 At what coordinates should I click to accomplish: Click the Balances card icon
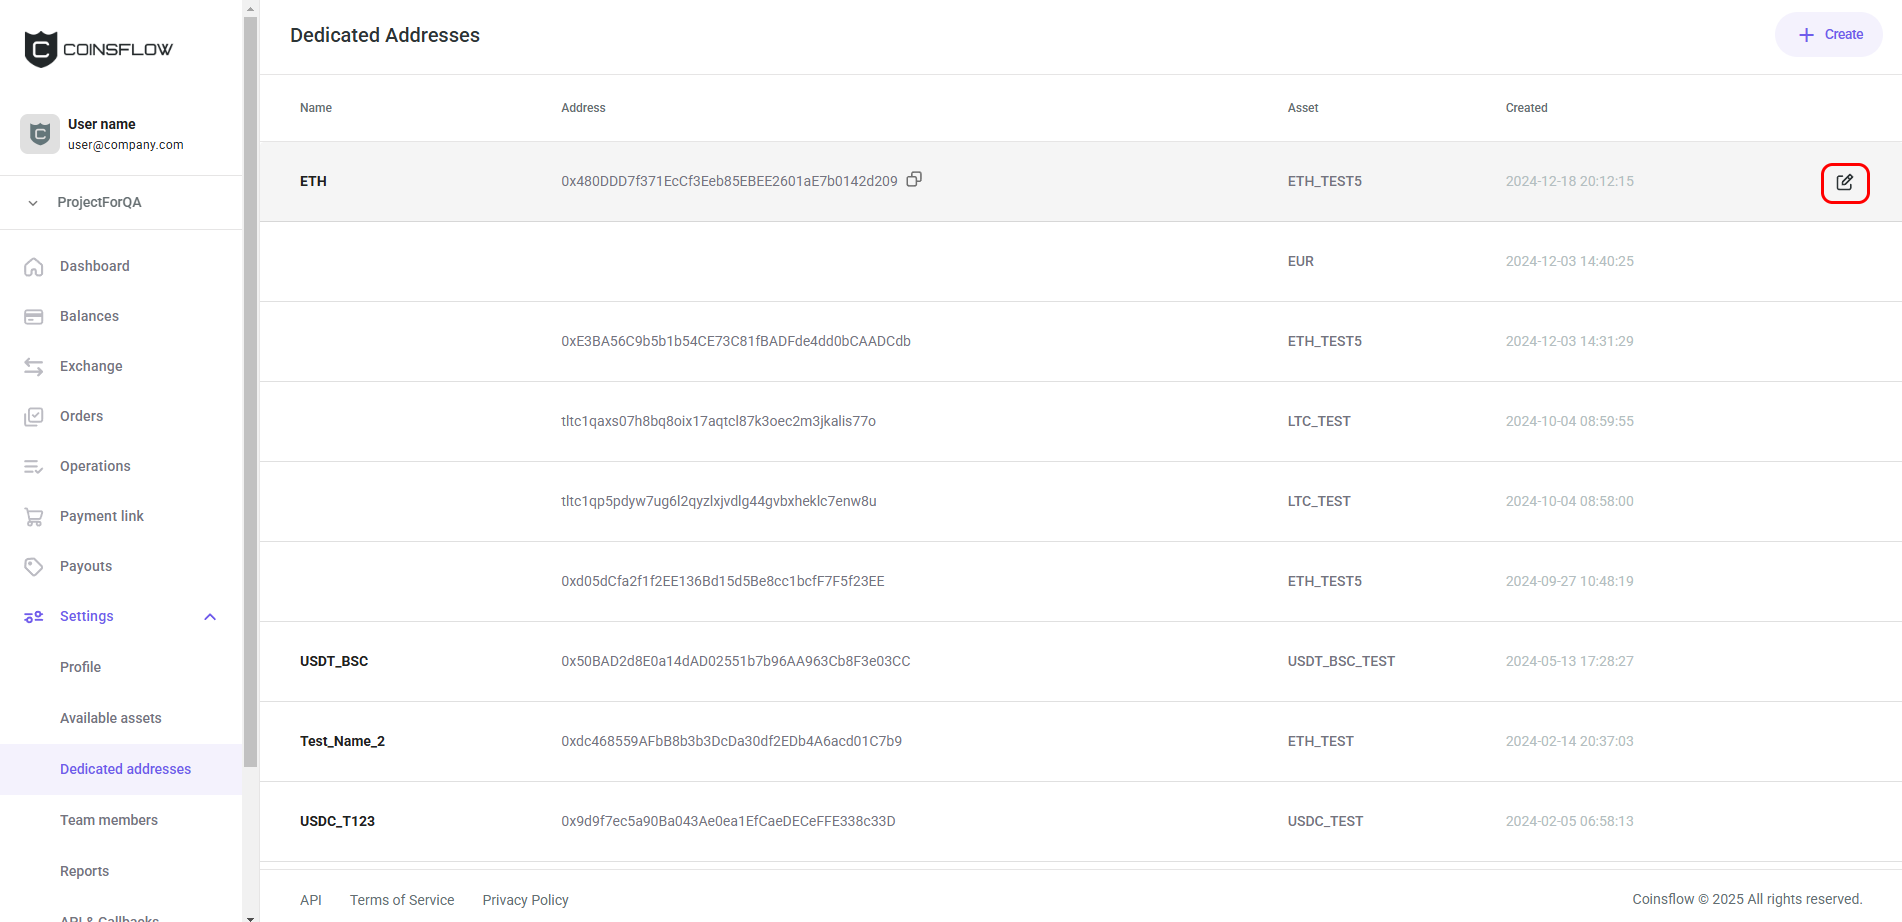click(x=34, y=317)
